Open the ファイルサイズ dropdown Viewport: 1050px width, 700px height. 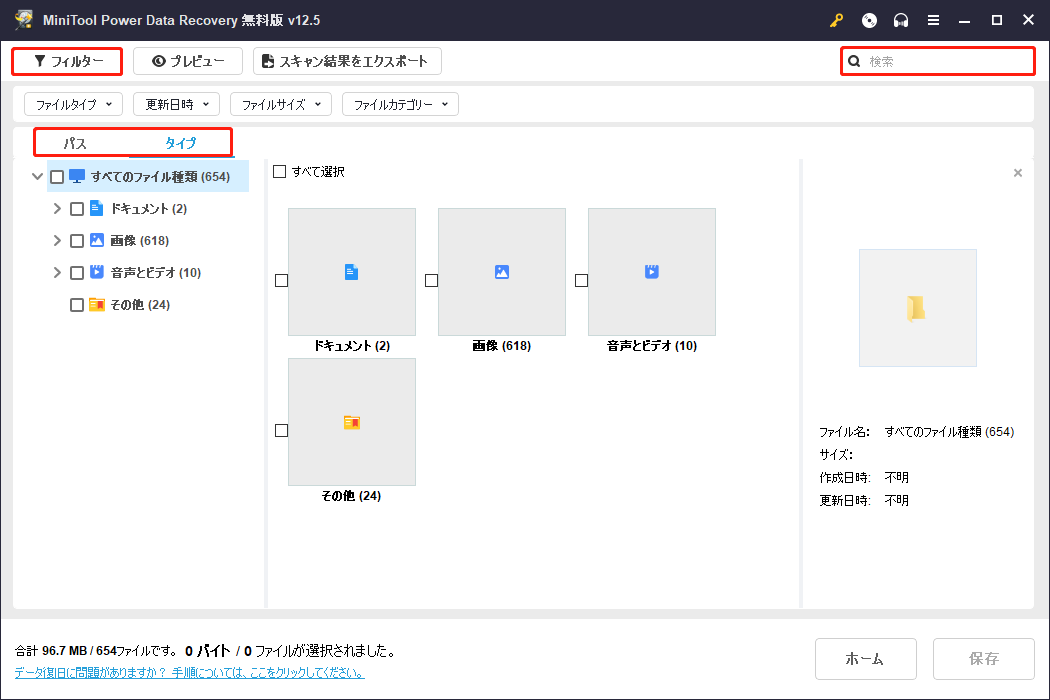click(281, 104)
